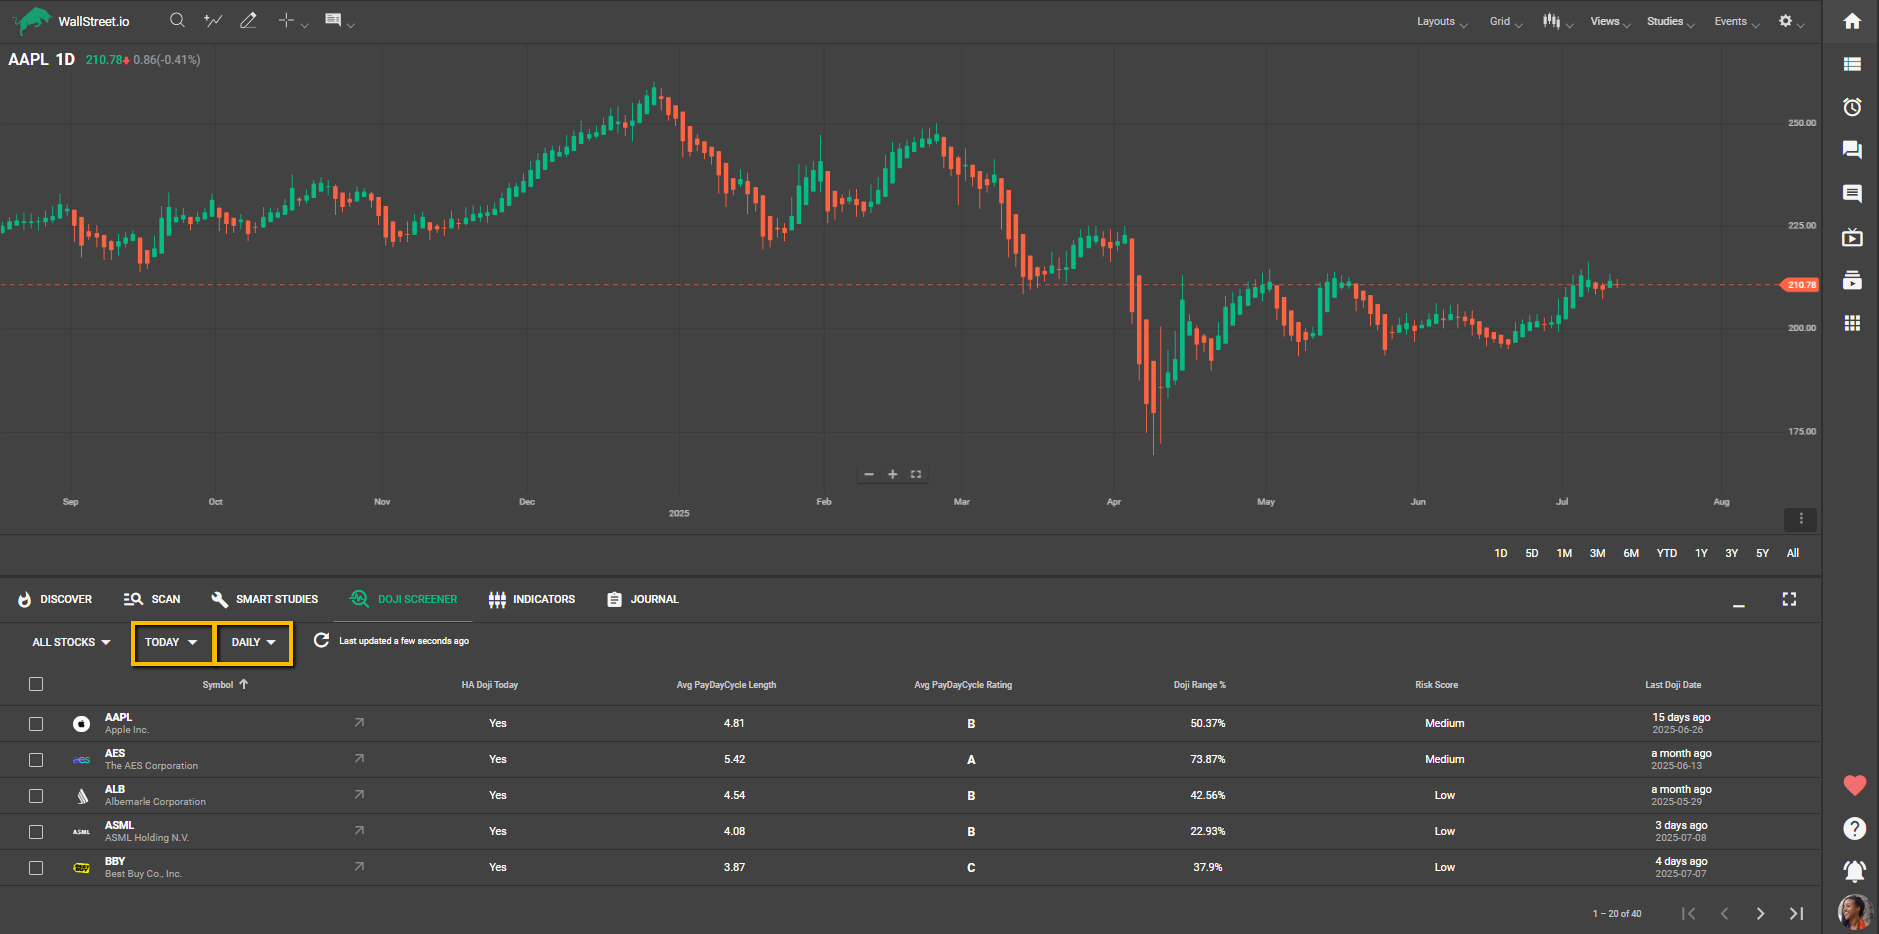Expand the Studies dropdown

[1670, 21]
